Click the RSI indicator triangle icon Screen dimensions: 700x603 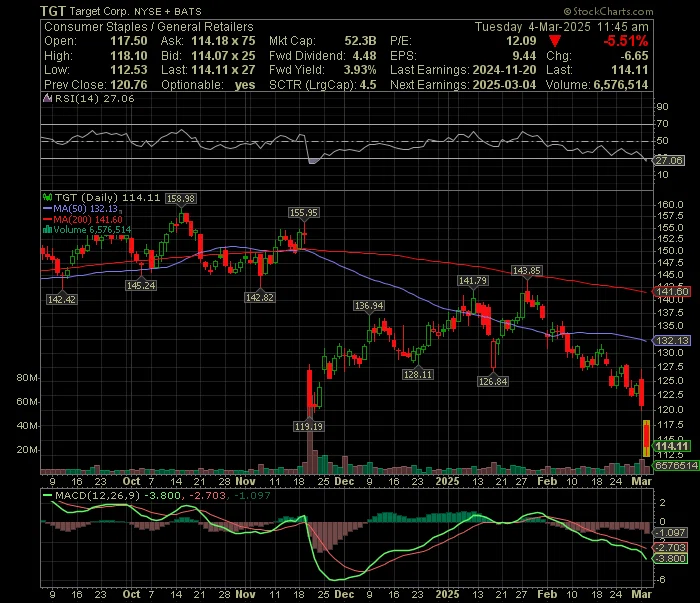pos(47,98)
